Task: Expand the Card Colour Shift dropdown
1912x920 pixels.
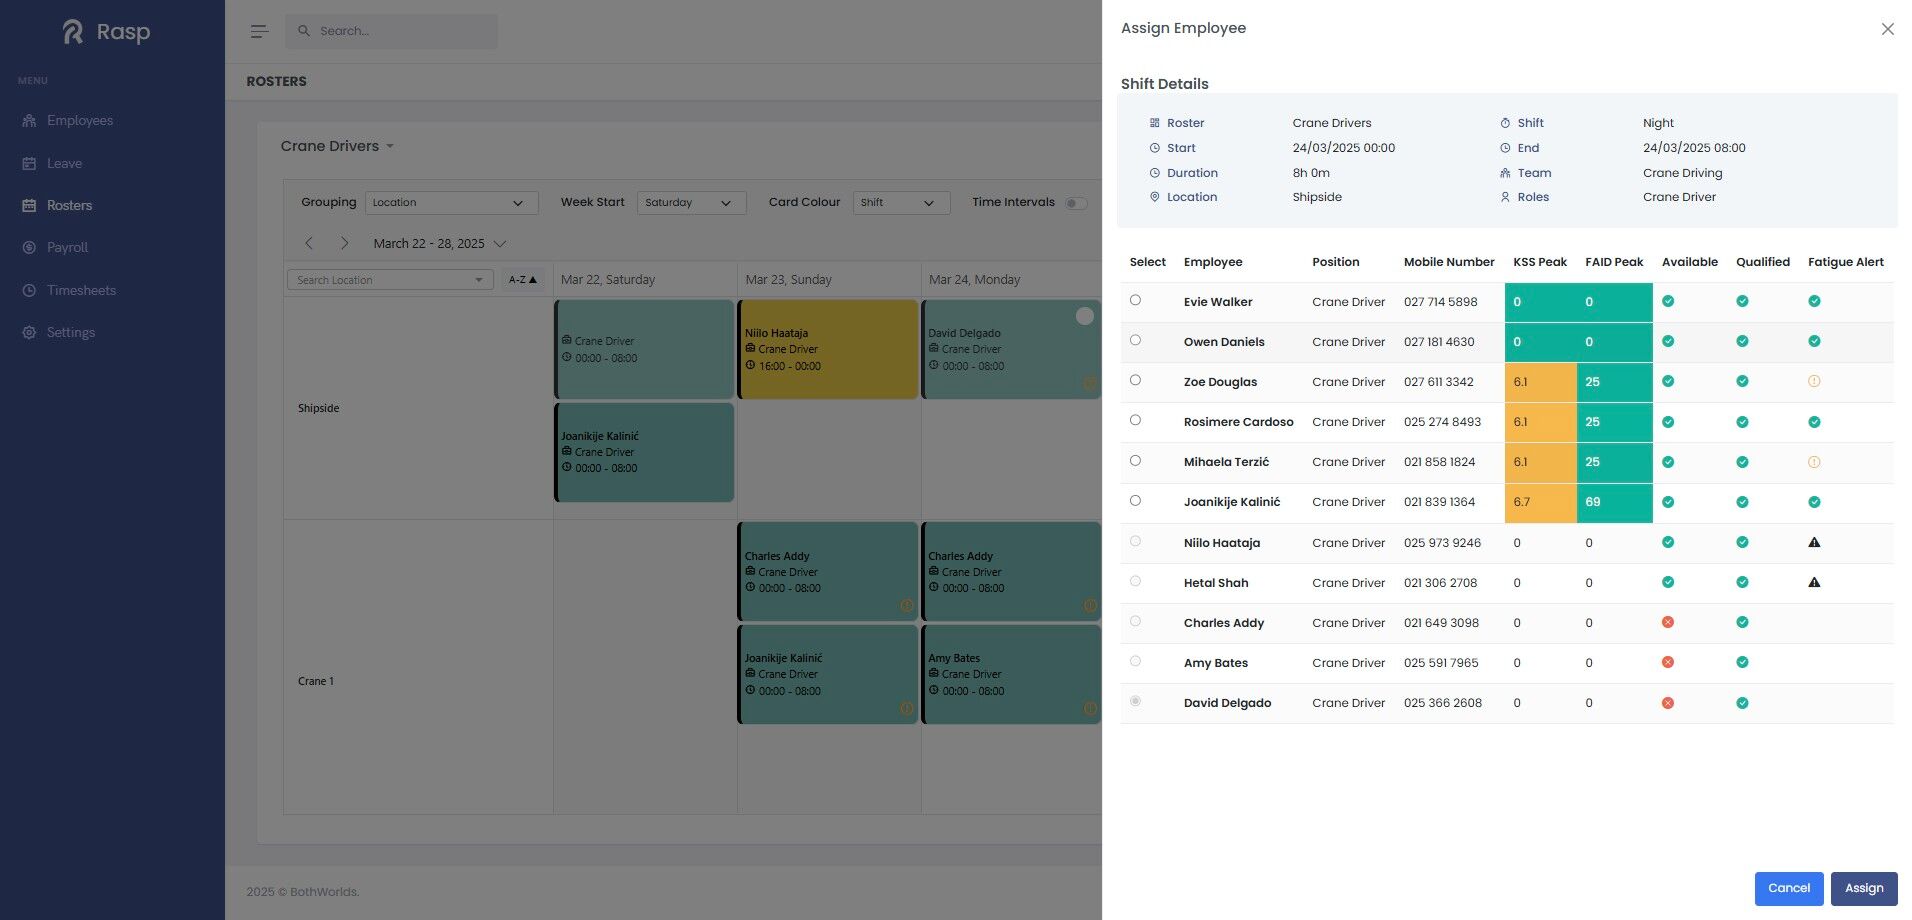Action: pos(900,203)
